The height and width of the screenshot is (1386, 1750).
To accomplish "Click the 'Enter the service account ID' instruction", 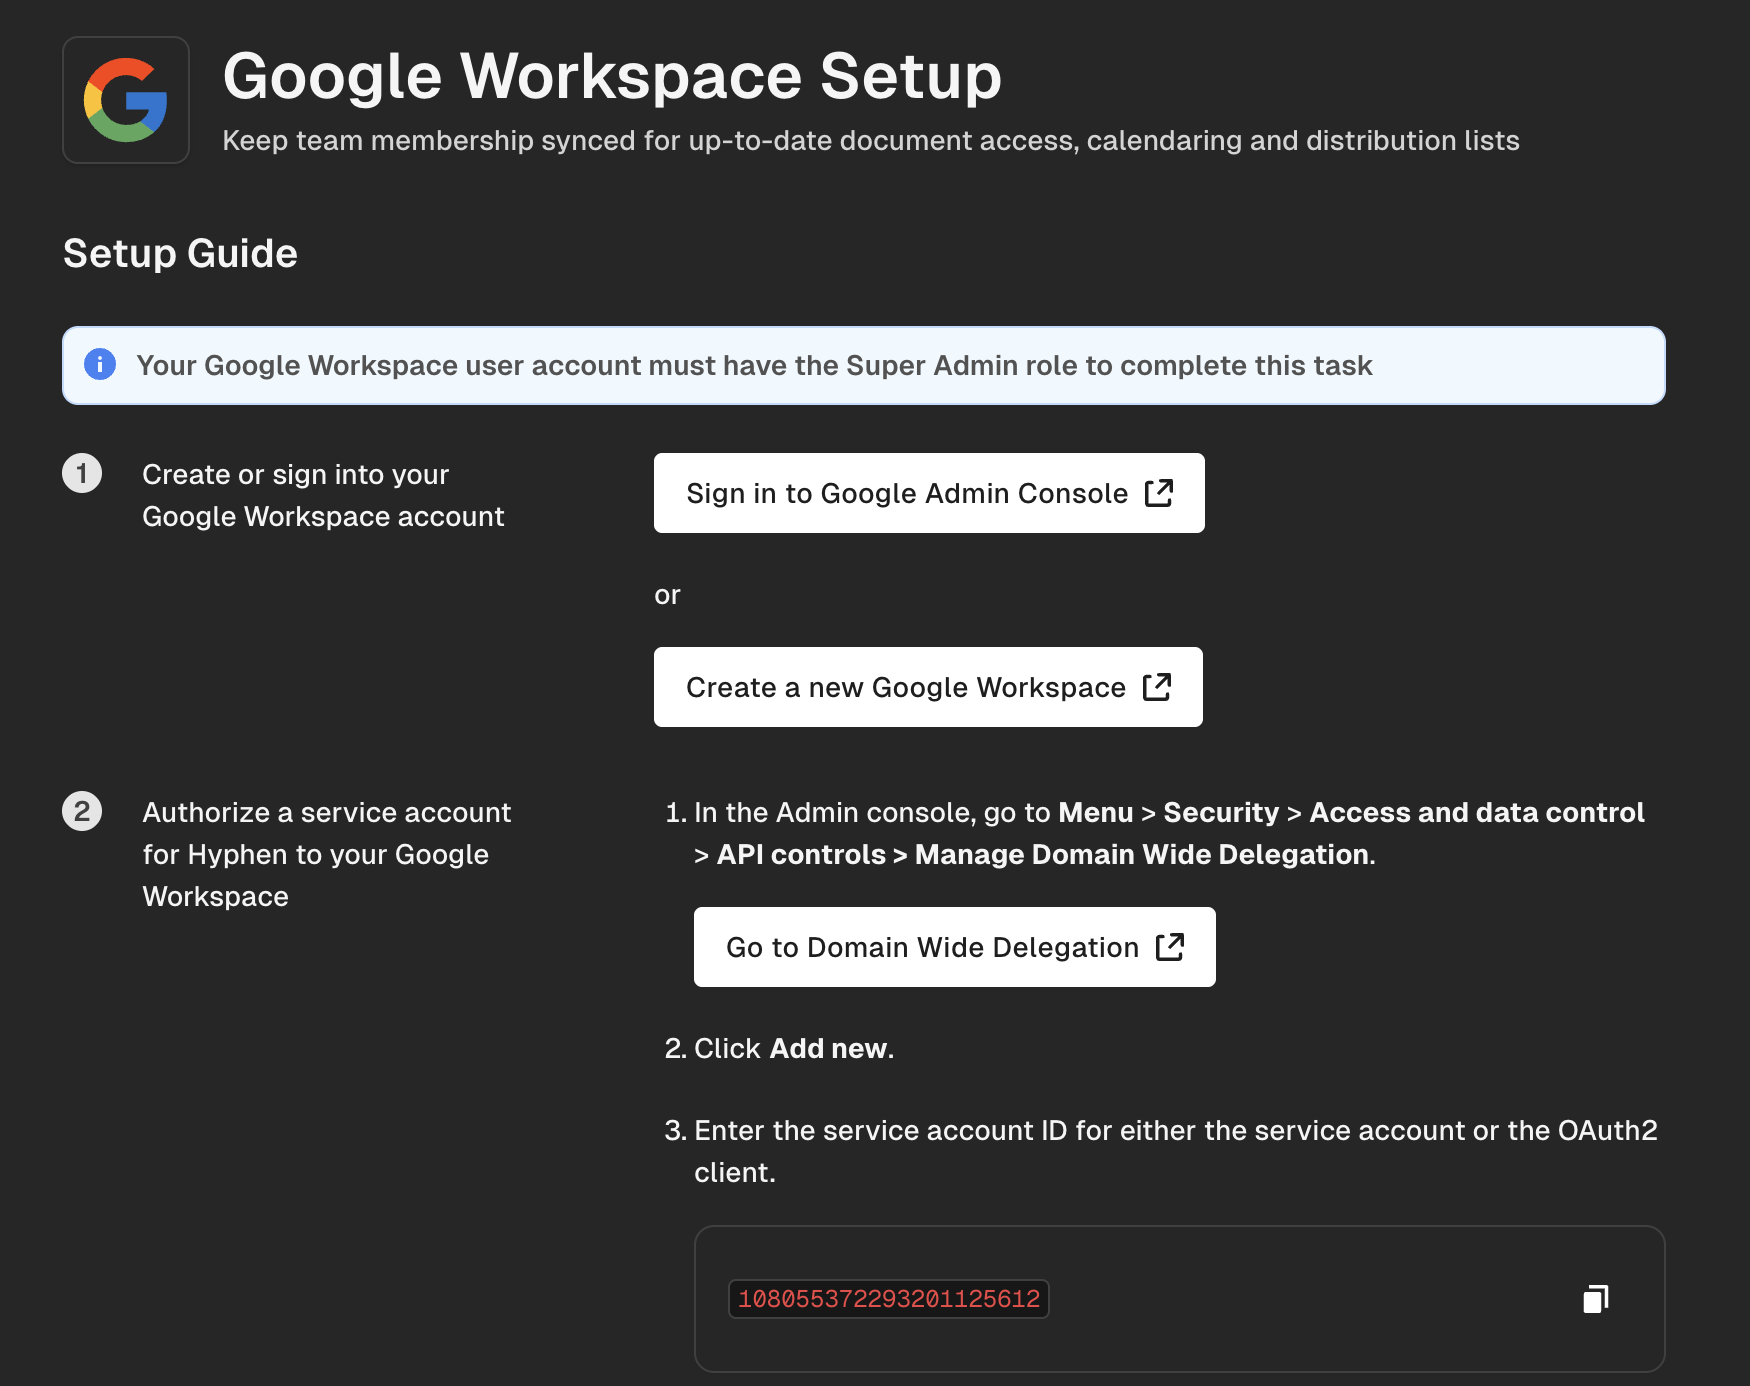I will click(1176, 1151).
